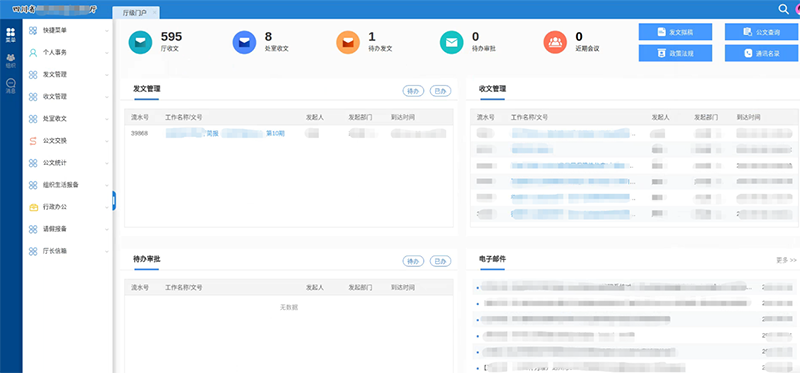Expand the 公文统计 chevron

click(x=107, y=163)
